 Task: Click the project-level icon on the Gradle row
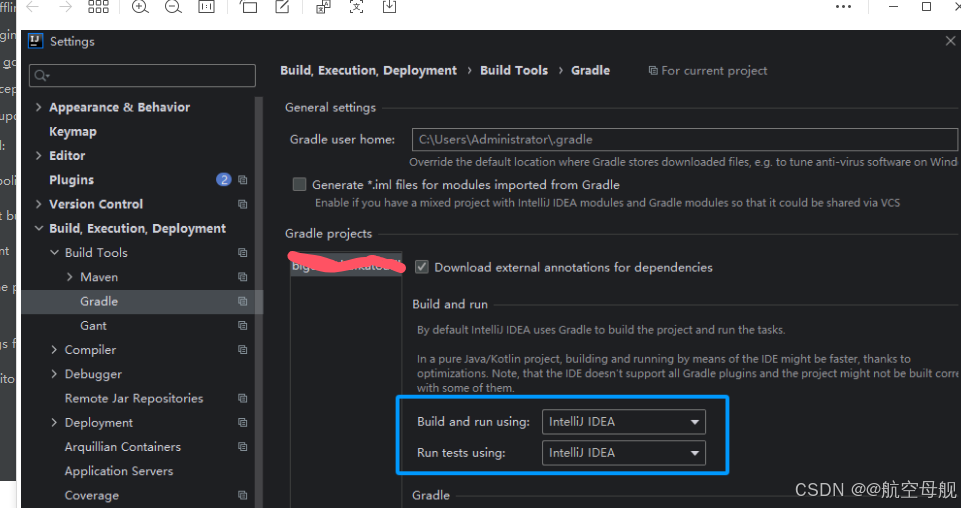point(243,301)
